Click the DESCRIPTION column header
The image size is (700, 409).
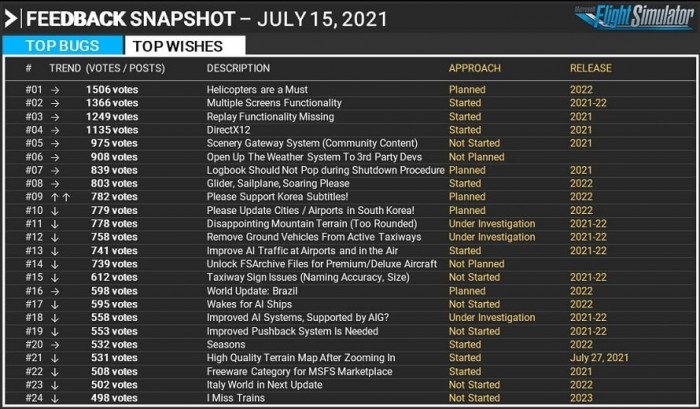pos(238,68)
